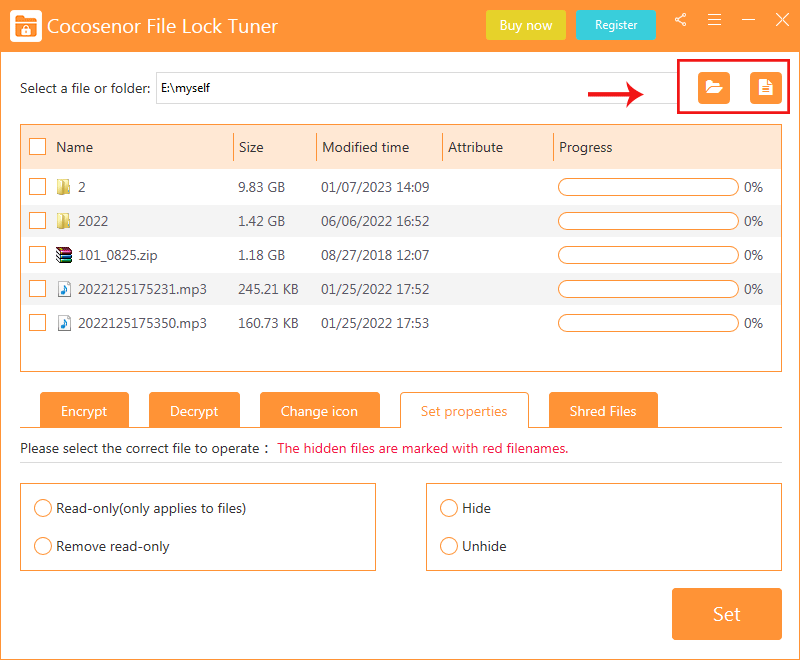The width and height of the screenshot is (800, 660).
Task: Go to the Shred Files tab
Action: [603, 410]
